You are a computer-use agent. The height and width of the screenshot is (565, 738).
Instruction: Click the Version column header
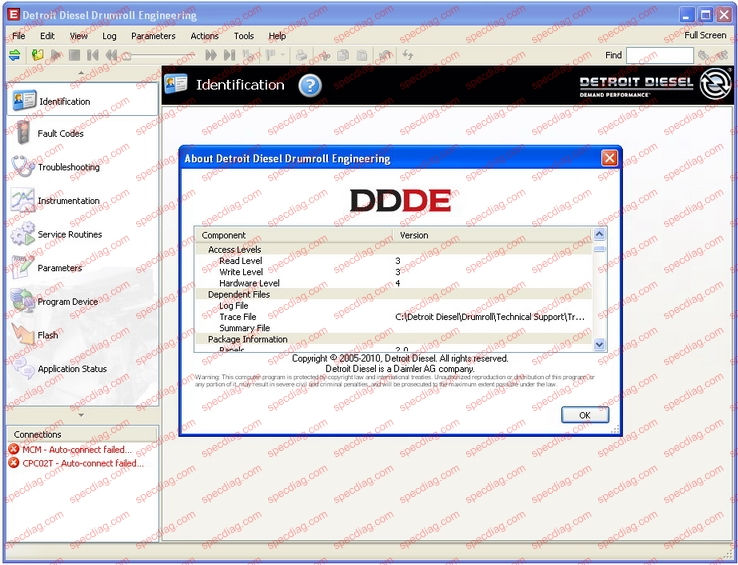pos(493,235)
